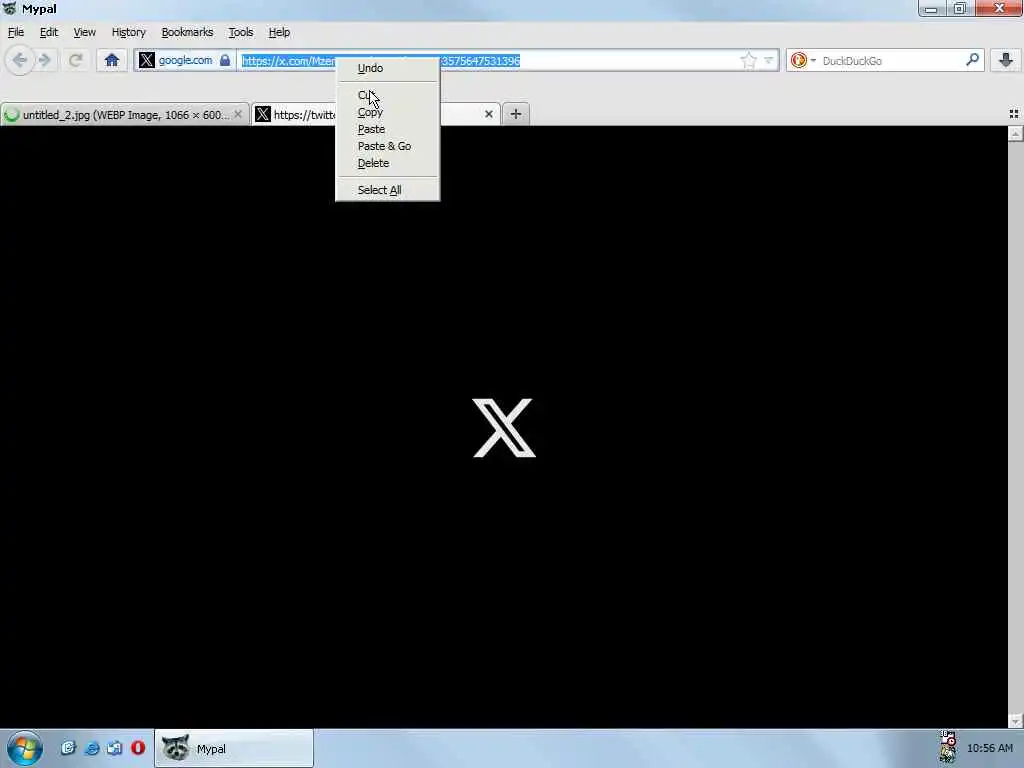Open the downloads arrow button

[1006, 60]
